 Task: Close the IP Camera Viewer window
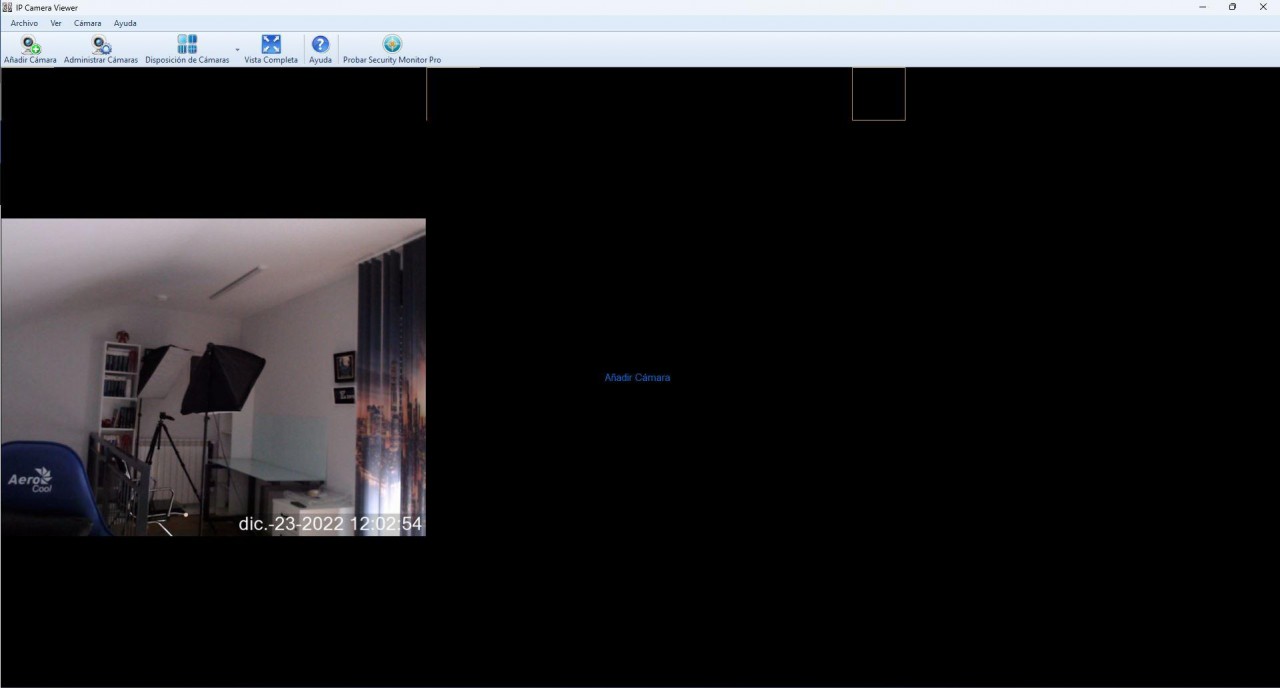1263,7
